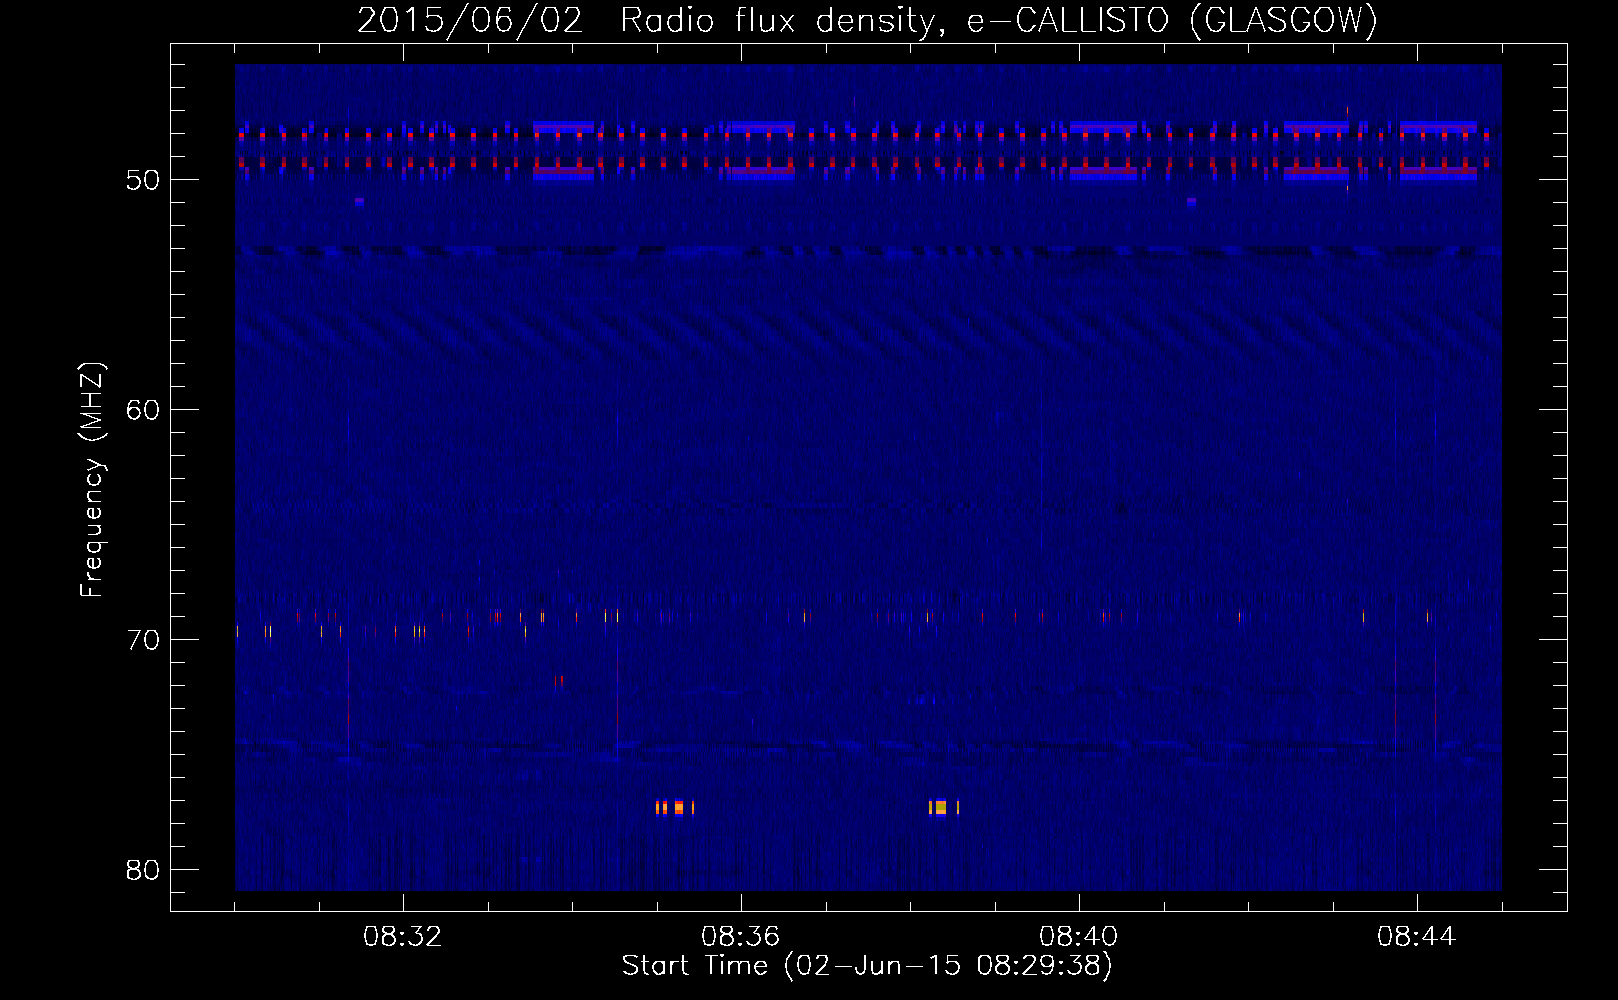Click the 08:40 time tick label
The width and height of the screenshot is (1618, 1000).
point(1078,937)
